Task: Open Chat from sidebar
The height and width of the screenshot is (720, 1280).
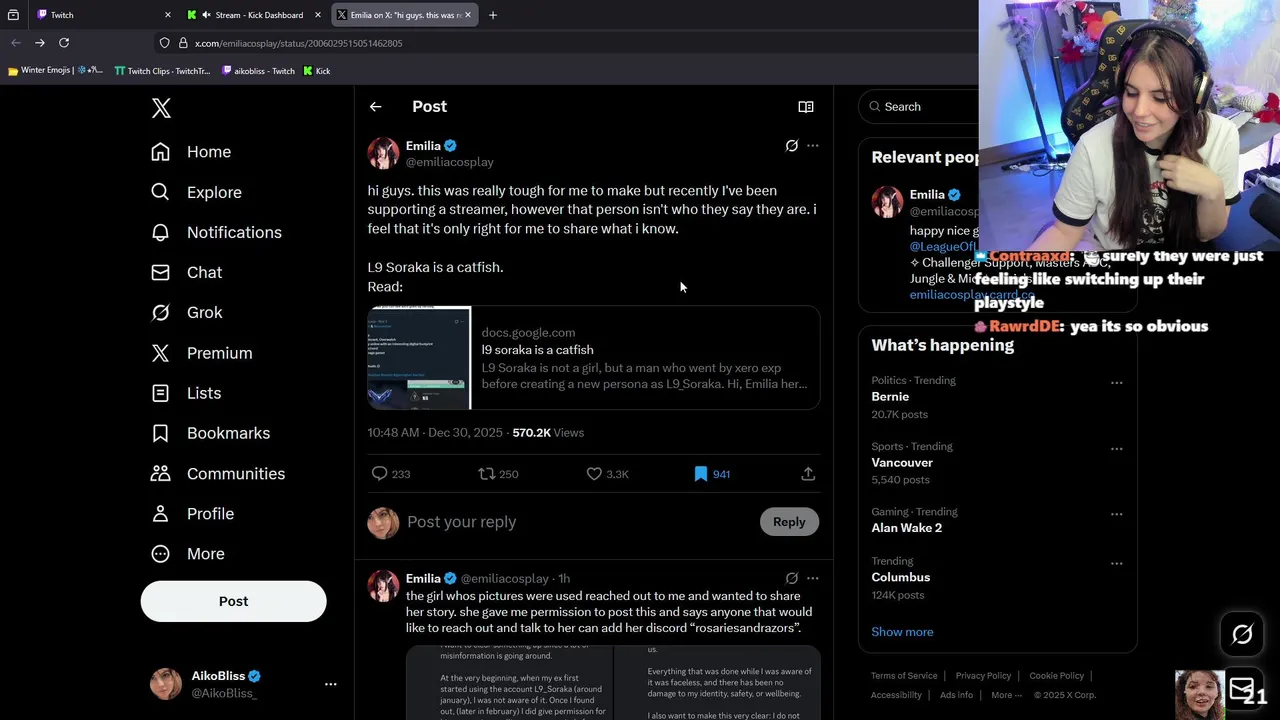Action: point(186,272)
